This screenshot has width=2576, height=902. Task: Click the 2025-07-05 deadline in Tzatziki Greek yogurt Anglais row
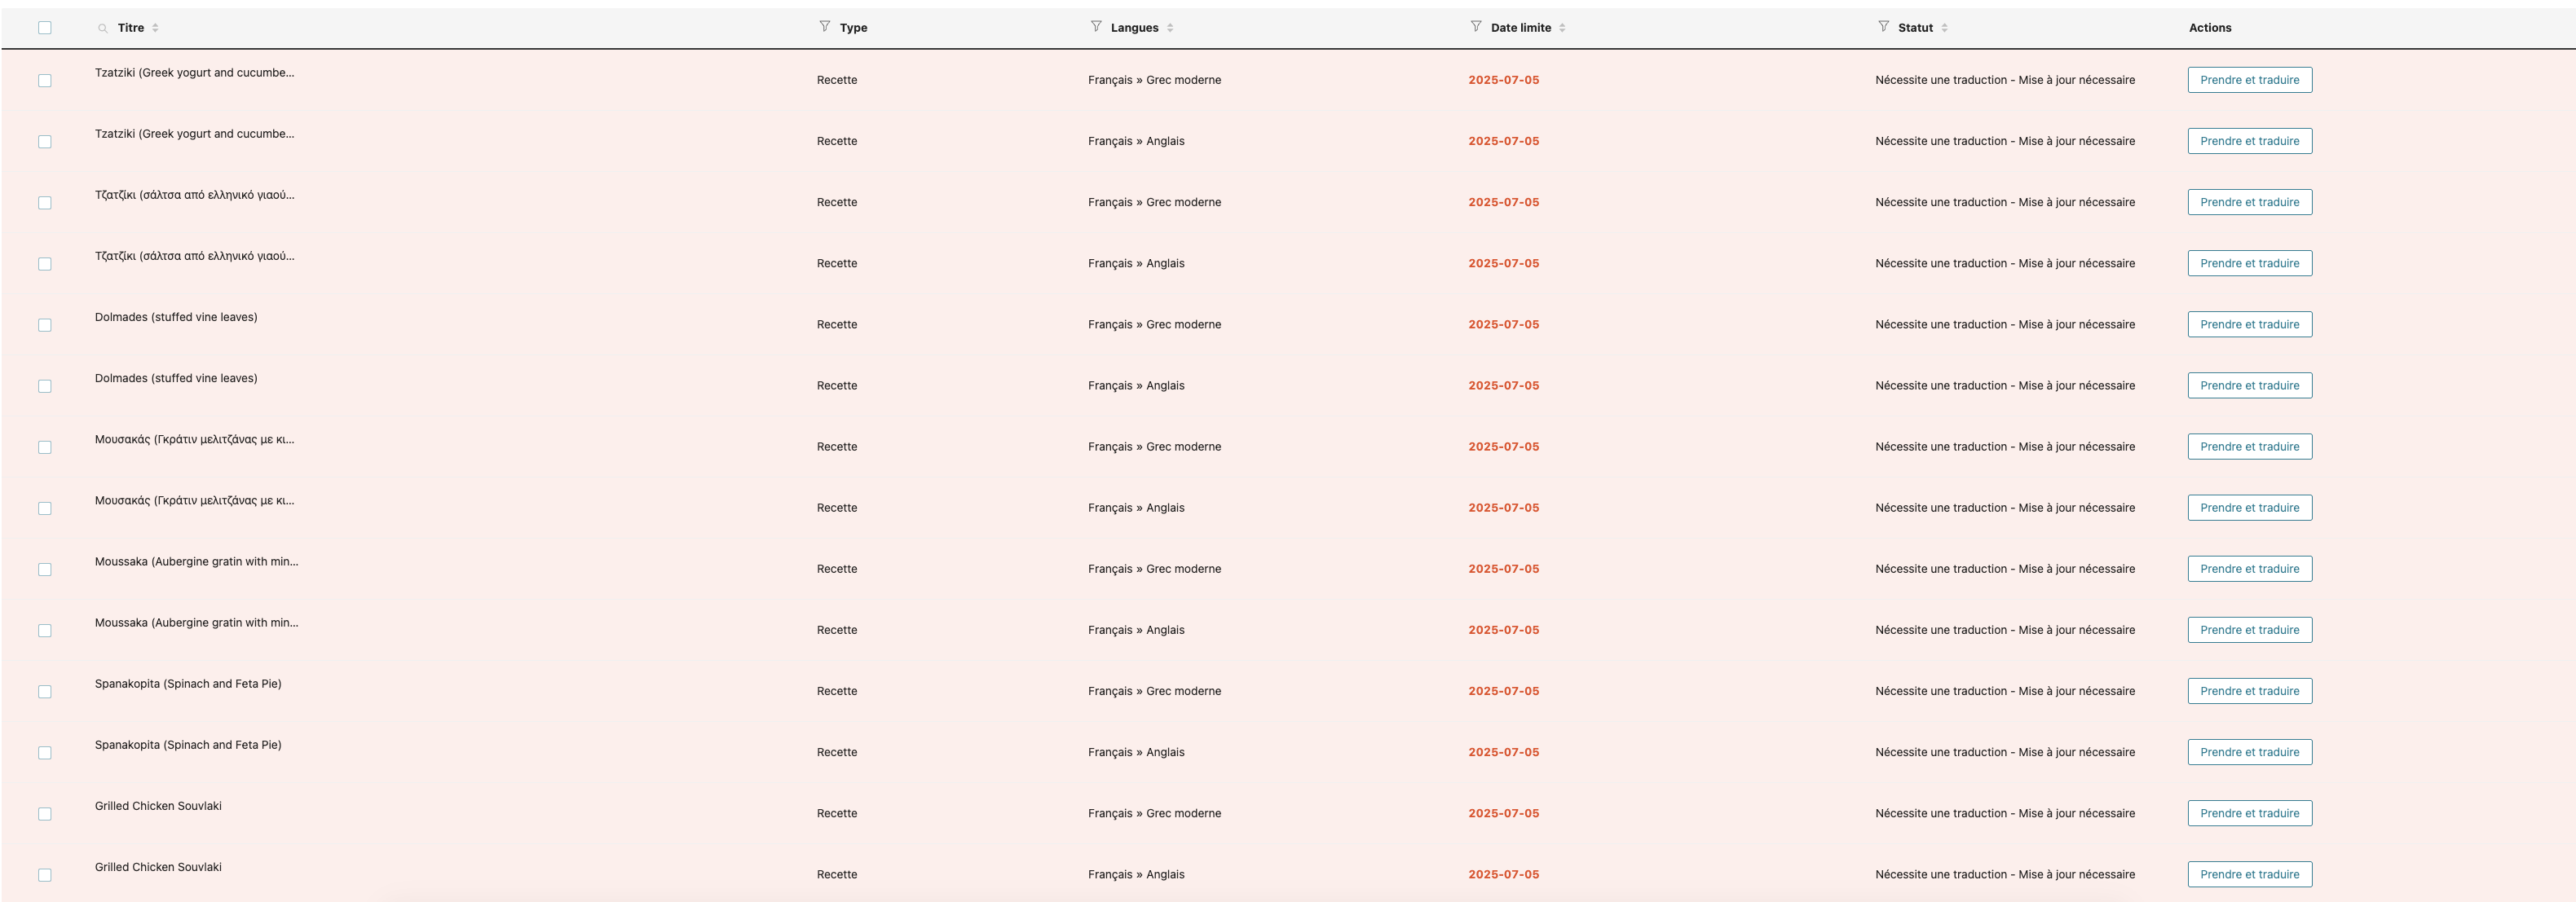coord(1503,141)
